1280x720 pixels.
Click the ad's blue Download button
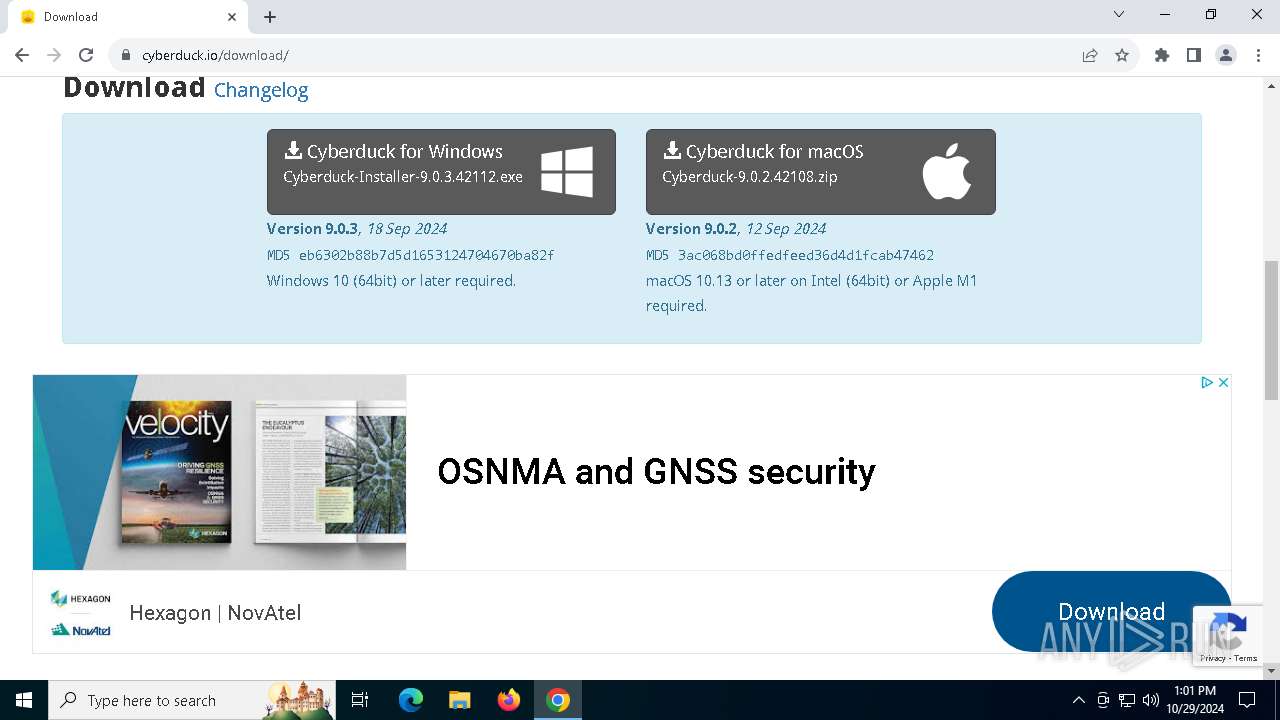coord(1111,611)
